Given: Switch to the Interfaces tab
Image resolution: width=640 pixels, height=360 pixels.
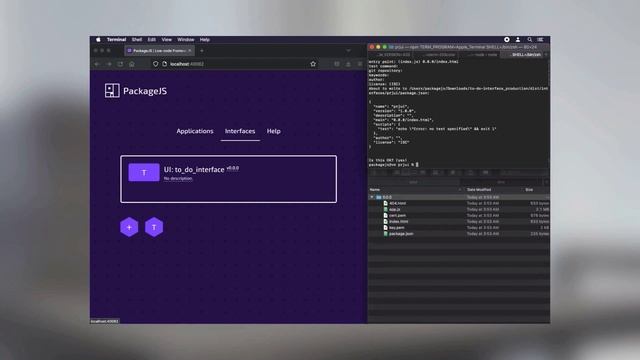Looking at the screenshot, I should click(x=240, y=131).
